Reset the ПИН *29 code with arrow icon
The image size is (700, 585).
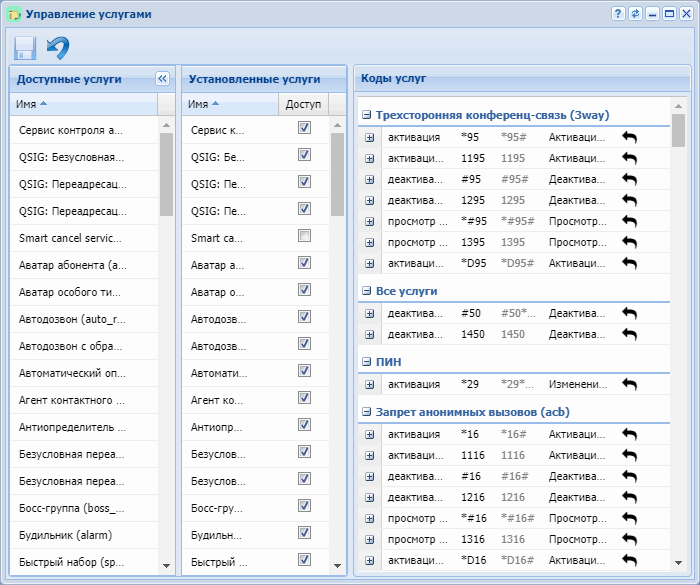[629, 384]
